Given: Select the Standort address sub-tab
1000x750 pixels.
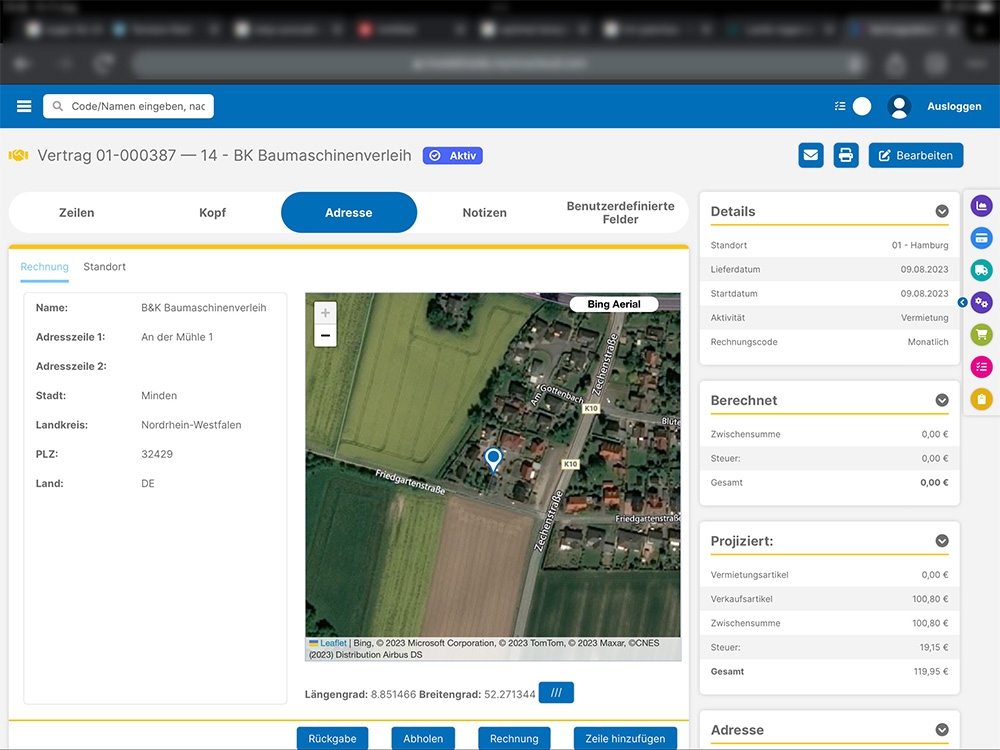Looking at the screenshot, I should tap(105, 267).
